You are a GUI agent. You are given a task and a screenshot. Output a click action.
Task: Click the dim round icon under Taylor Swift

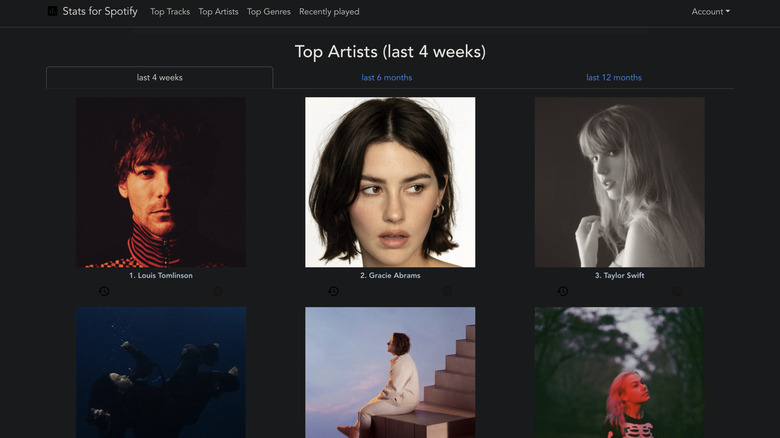[677, 291]
